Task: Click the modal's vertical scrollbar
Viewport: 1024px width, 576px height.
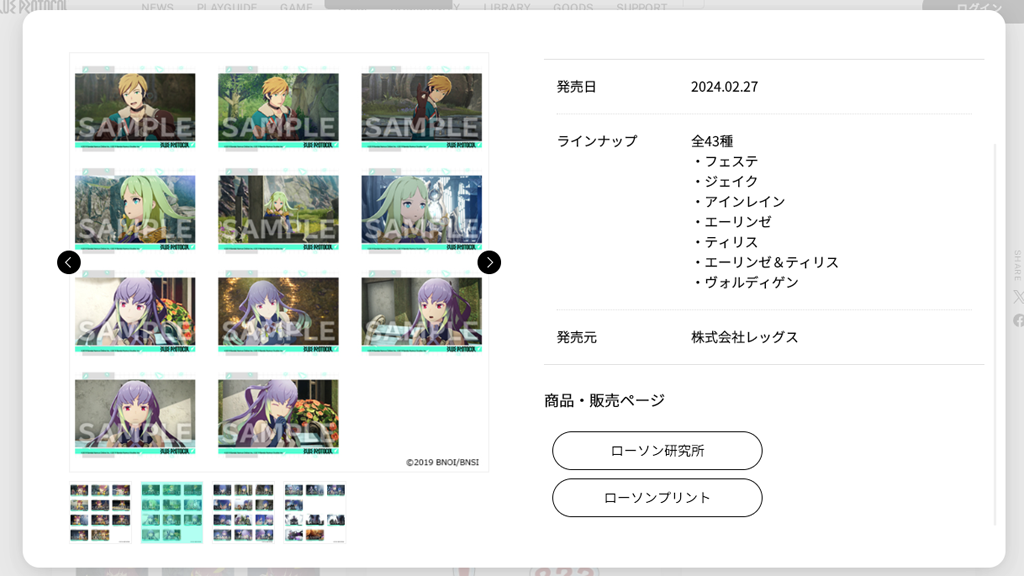Action: 995,330
